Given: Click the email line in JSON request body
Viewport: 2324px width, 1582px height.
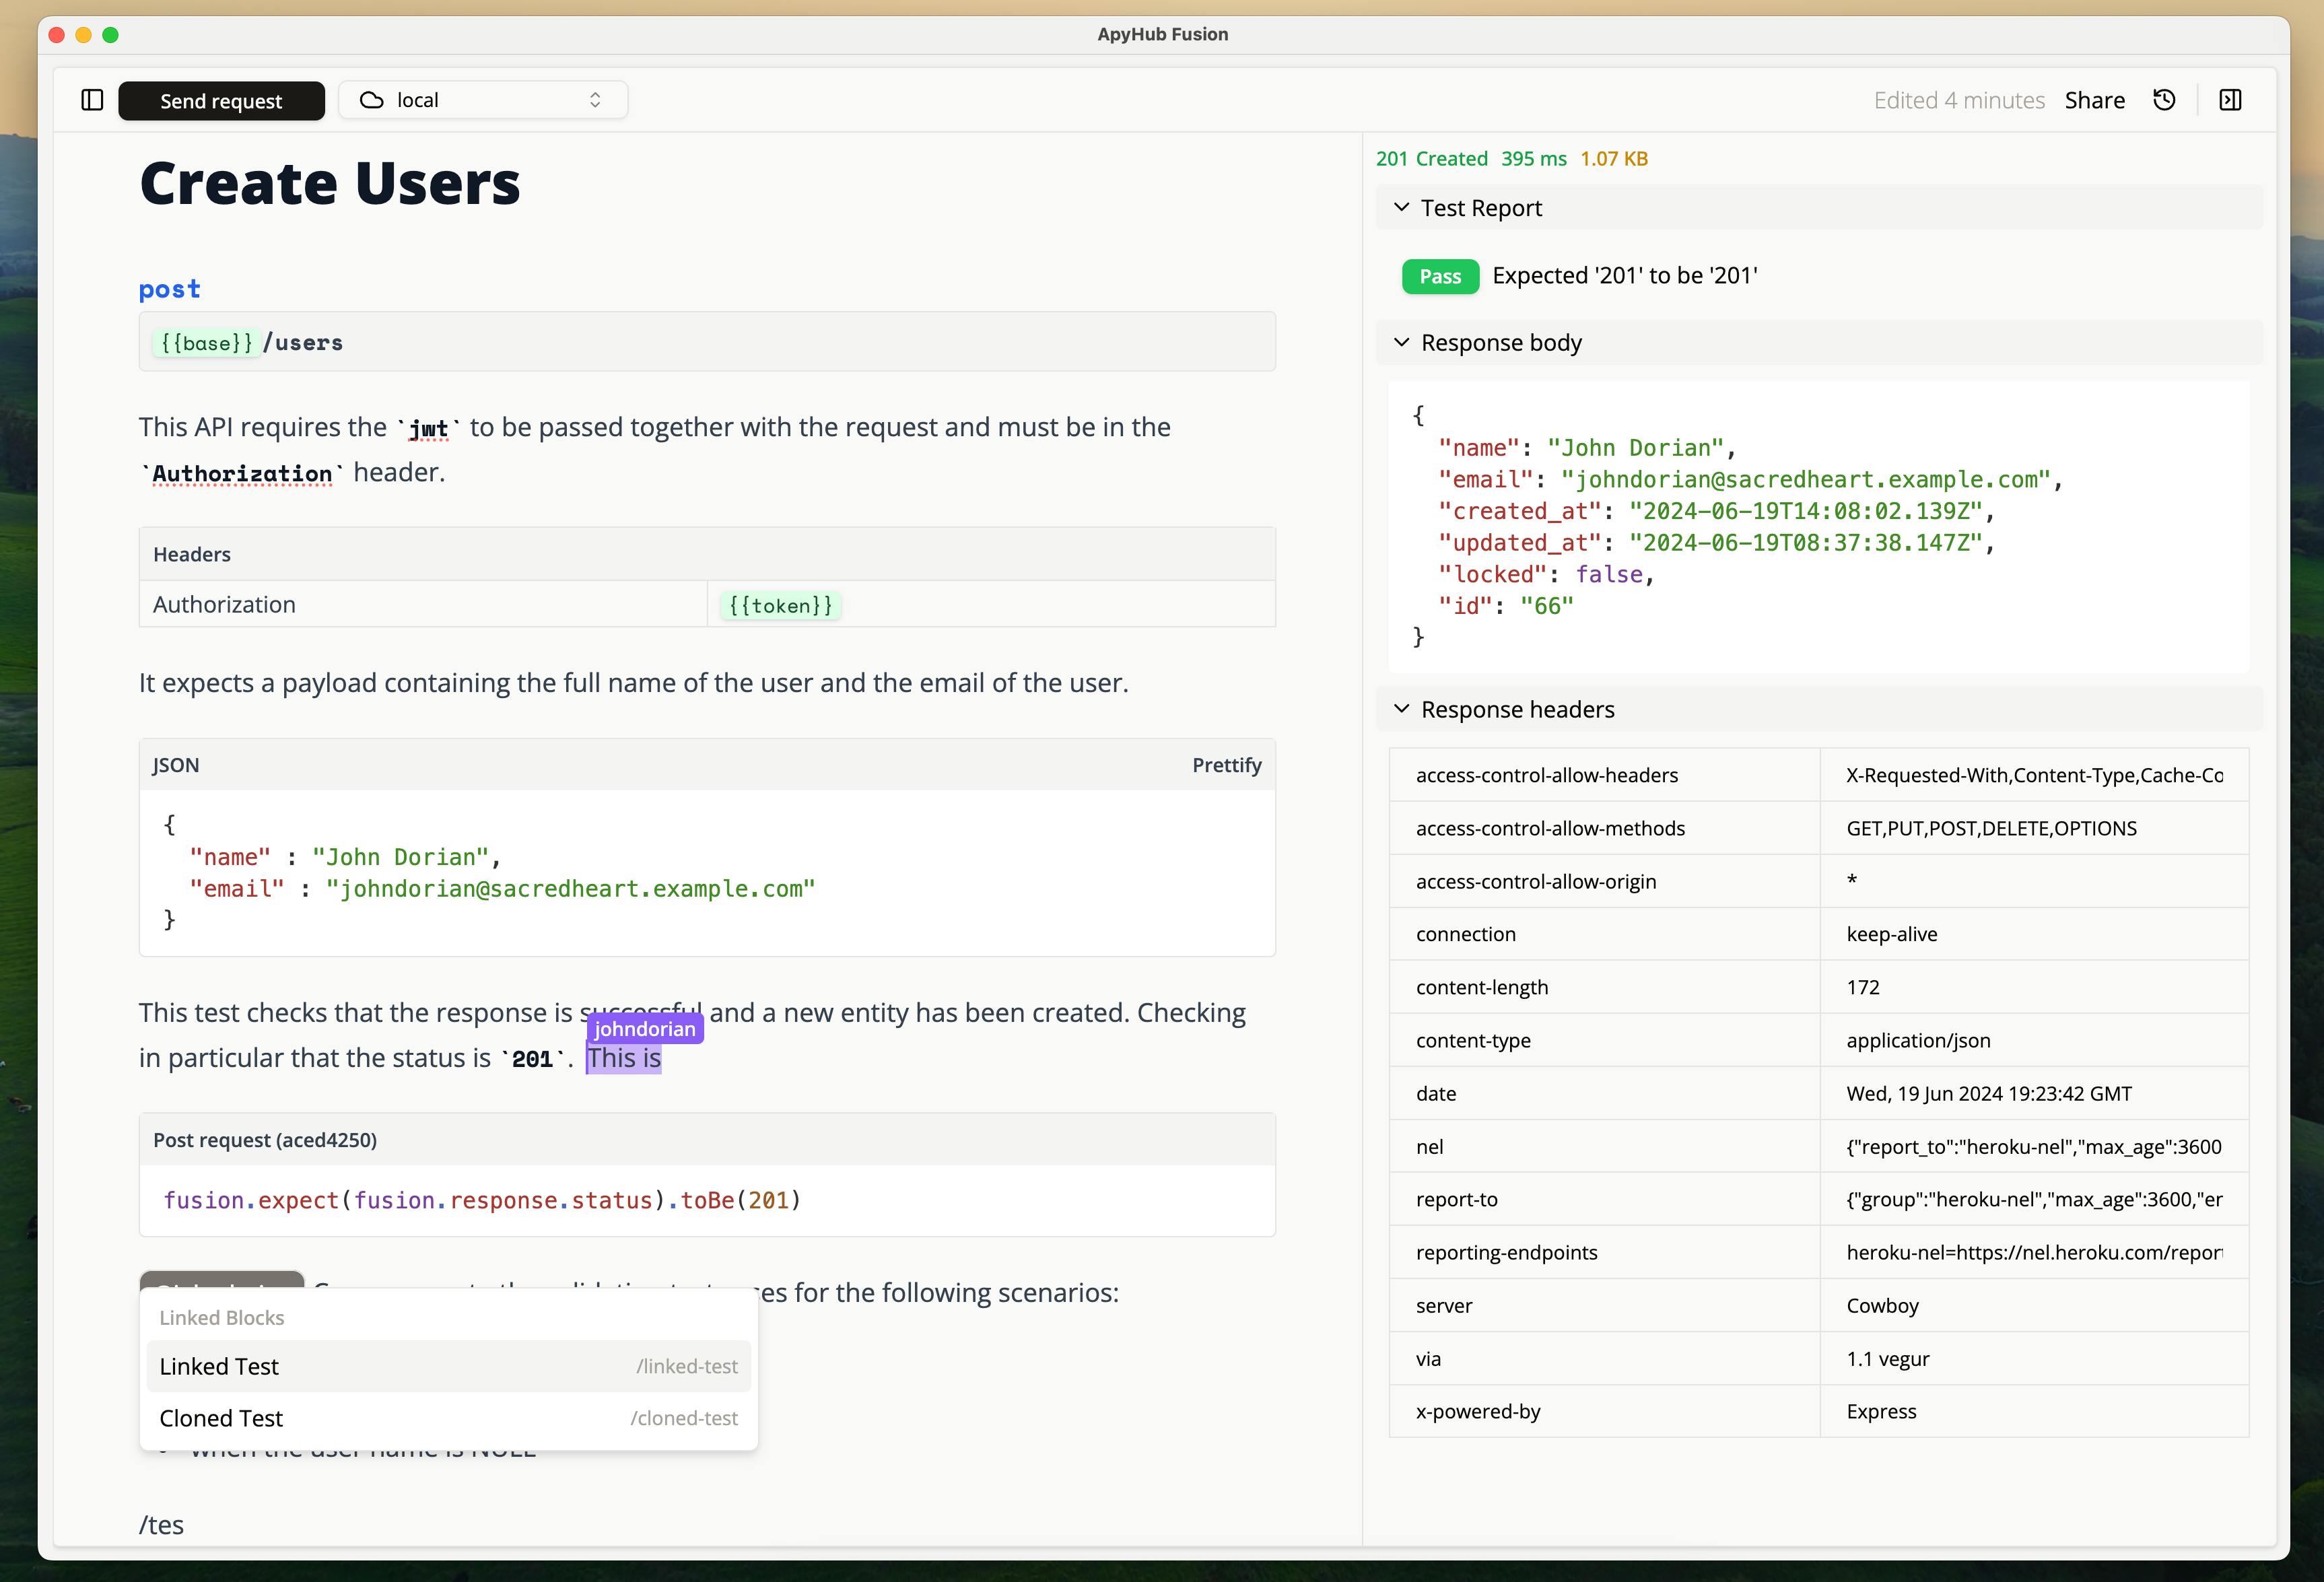Looking at the screenshot, I should pyautogui.click(x=503, y=888).
